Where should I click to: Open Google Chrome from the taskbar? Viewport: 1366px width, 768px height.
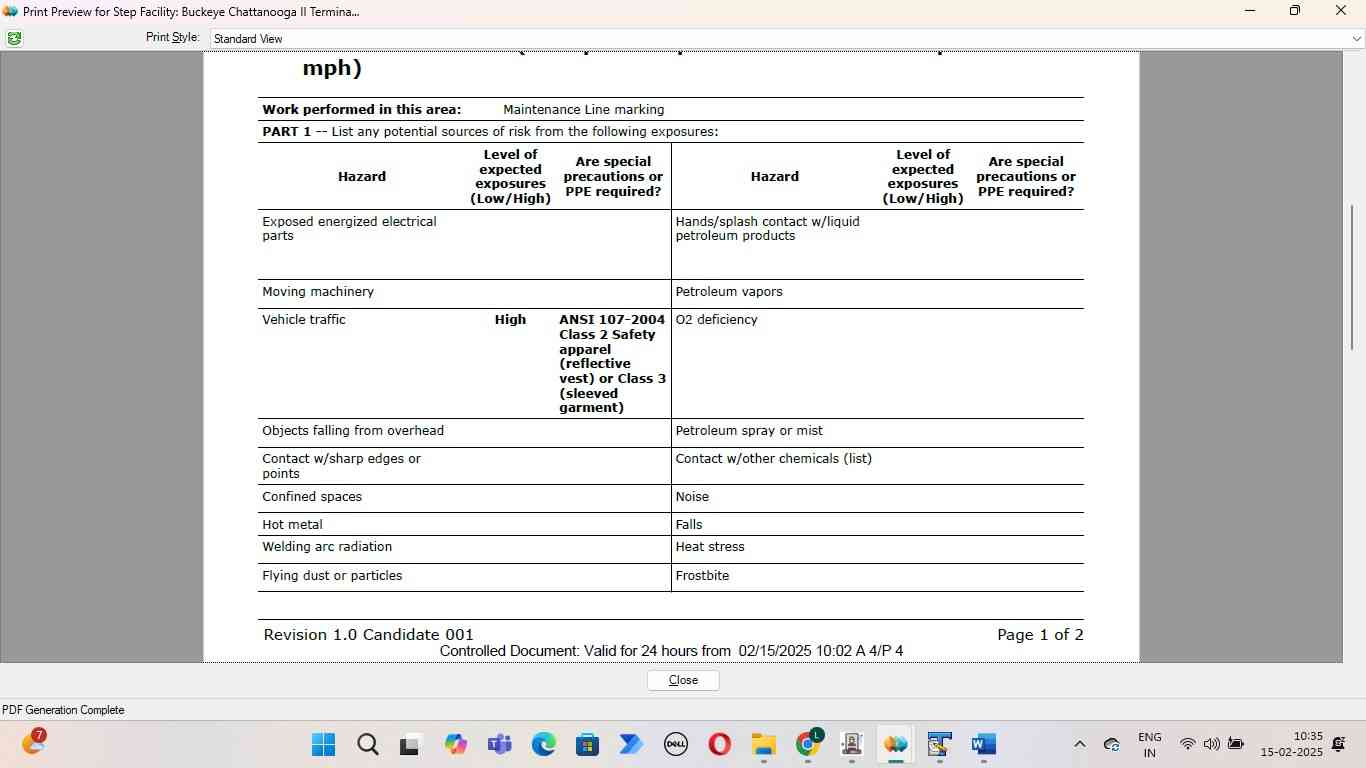[808, 744]
